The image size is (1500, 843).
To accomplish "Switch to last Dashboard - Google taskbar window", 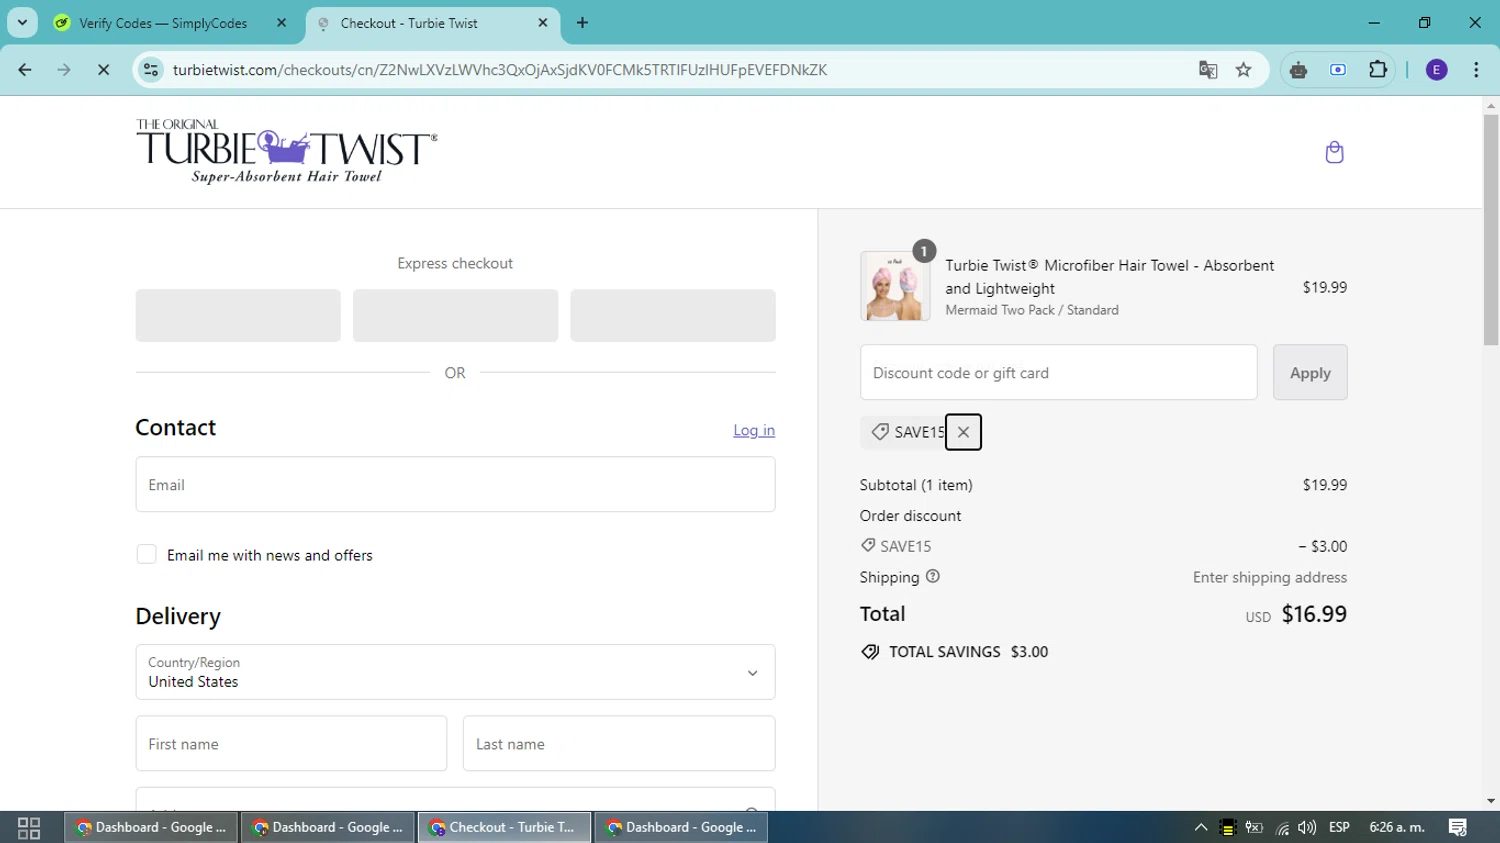I will [x=682, y=828].
